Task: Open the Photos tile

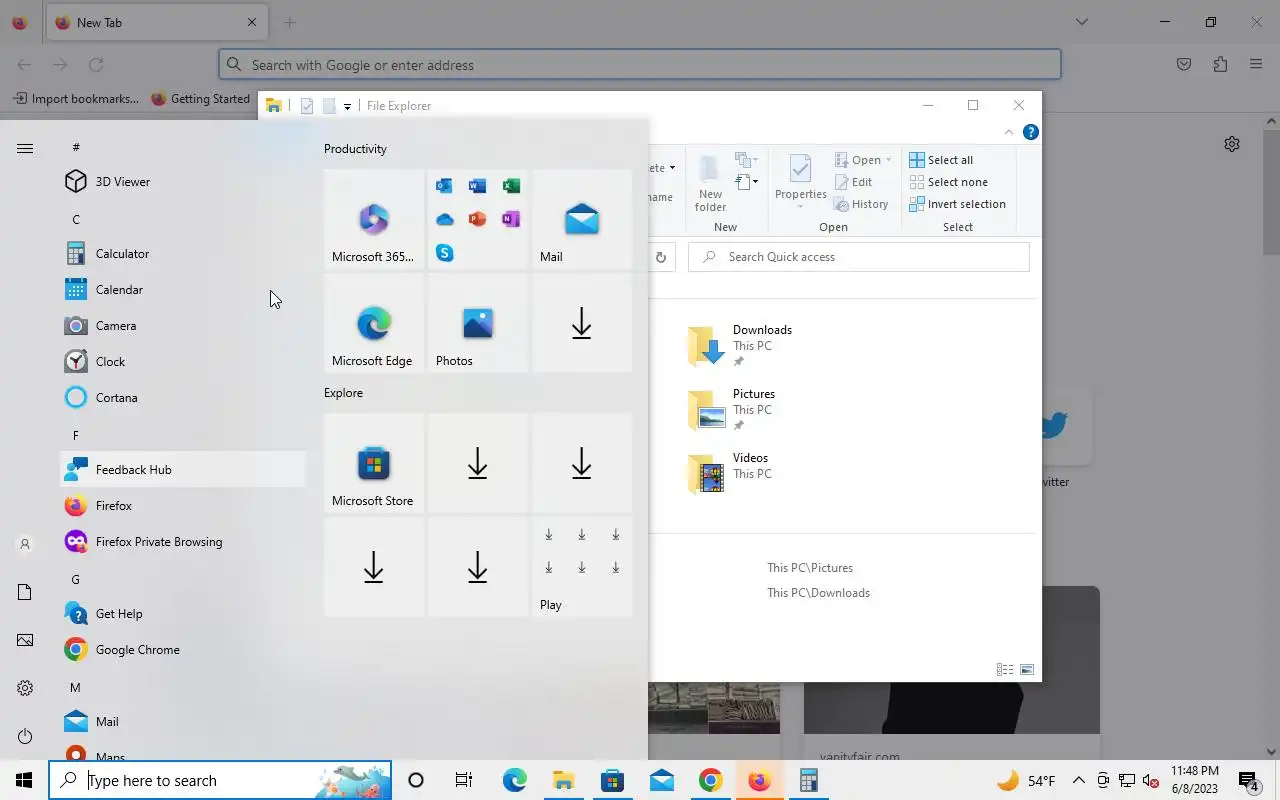Action: [478, 323]
